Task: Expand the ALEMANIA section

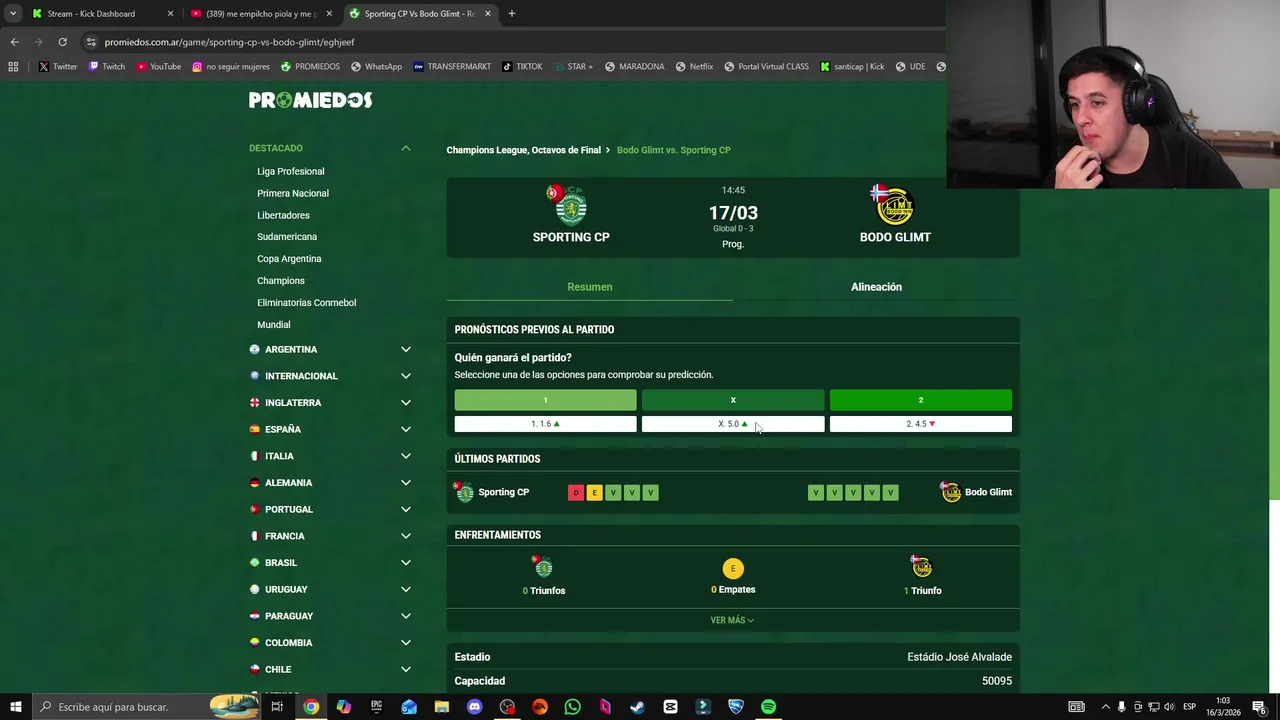Action: (x=406, y=483)
